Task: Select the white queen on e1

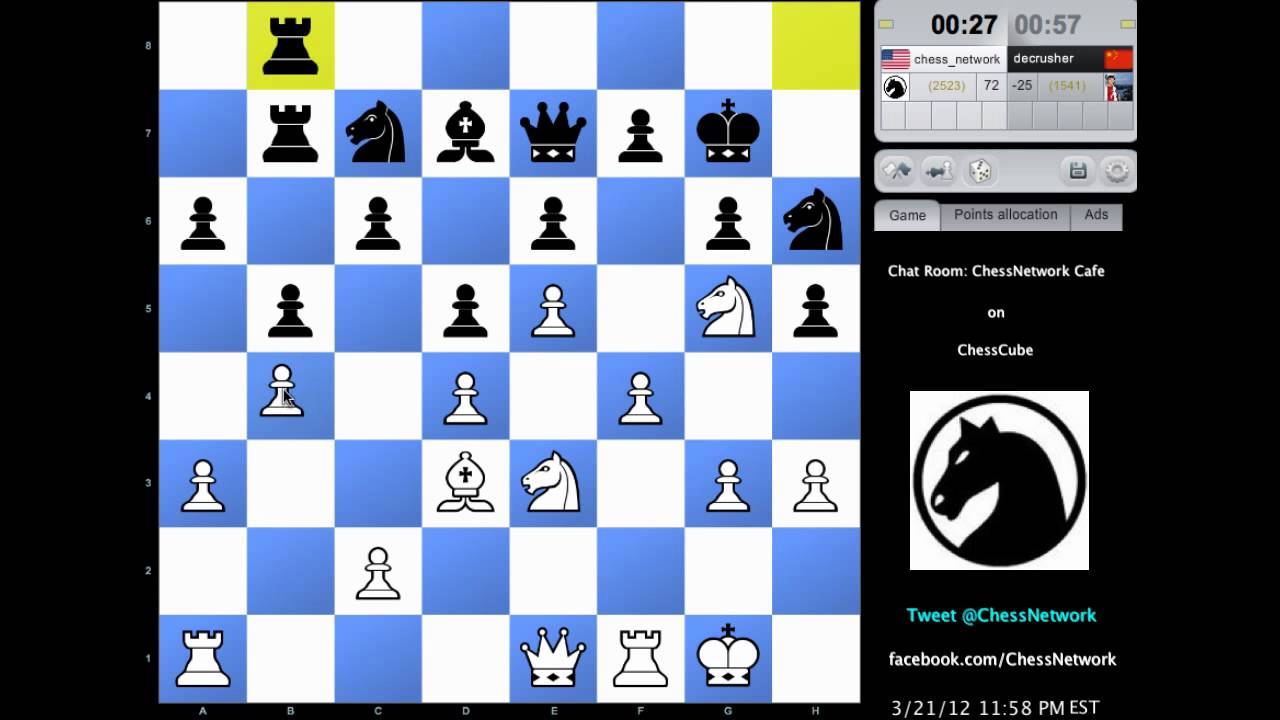Action: tap(552, 658)
